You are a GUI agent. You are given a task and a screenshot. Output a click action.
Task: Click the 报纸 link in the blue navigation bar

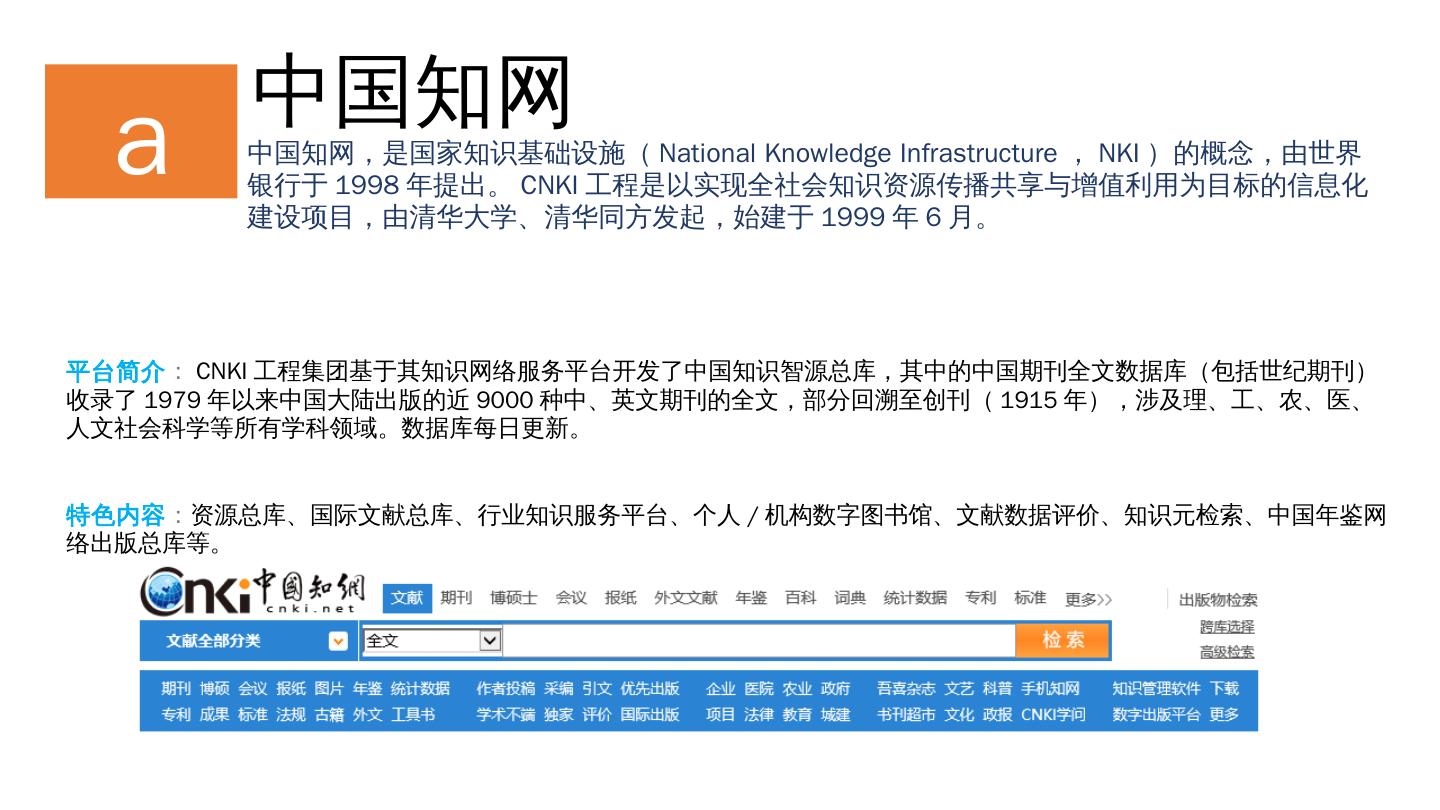[291, 688]
